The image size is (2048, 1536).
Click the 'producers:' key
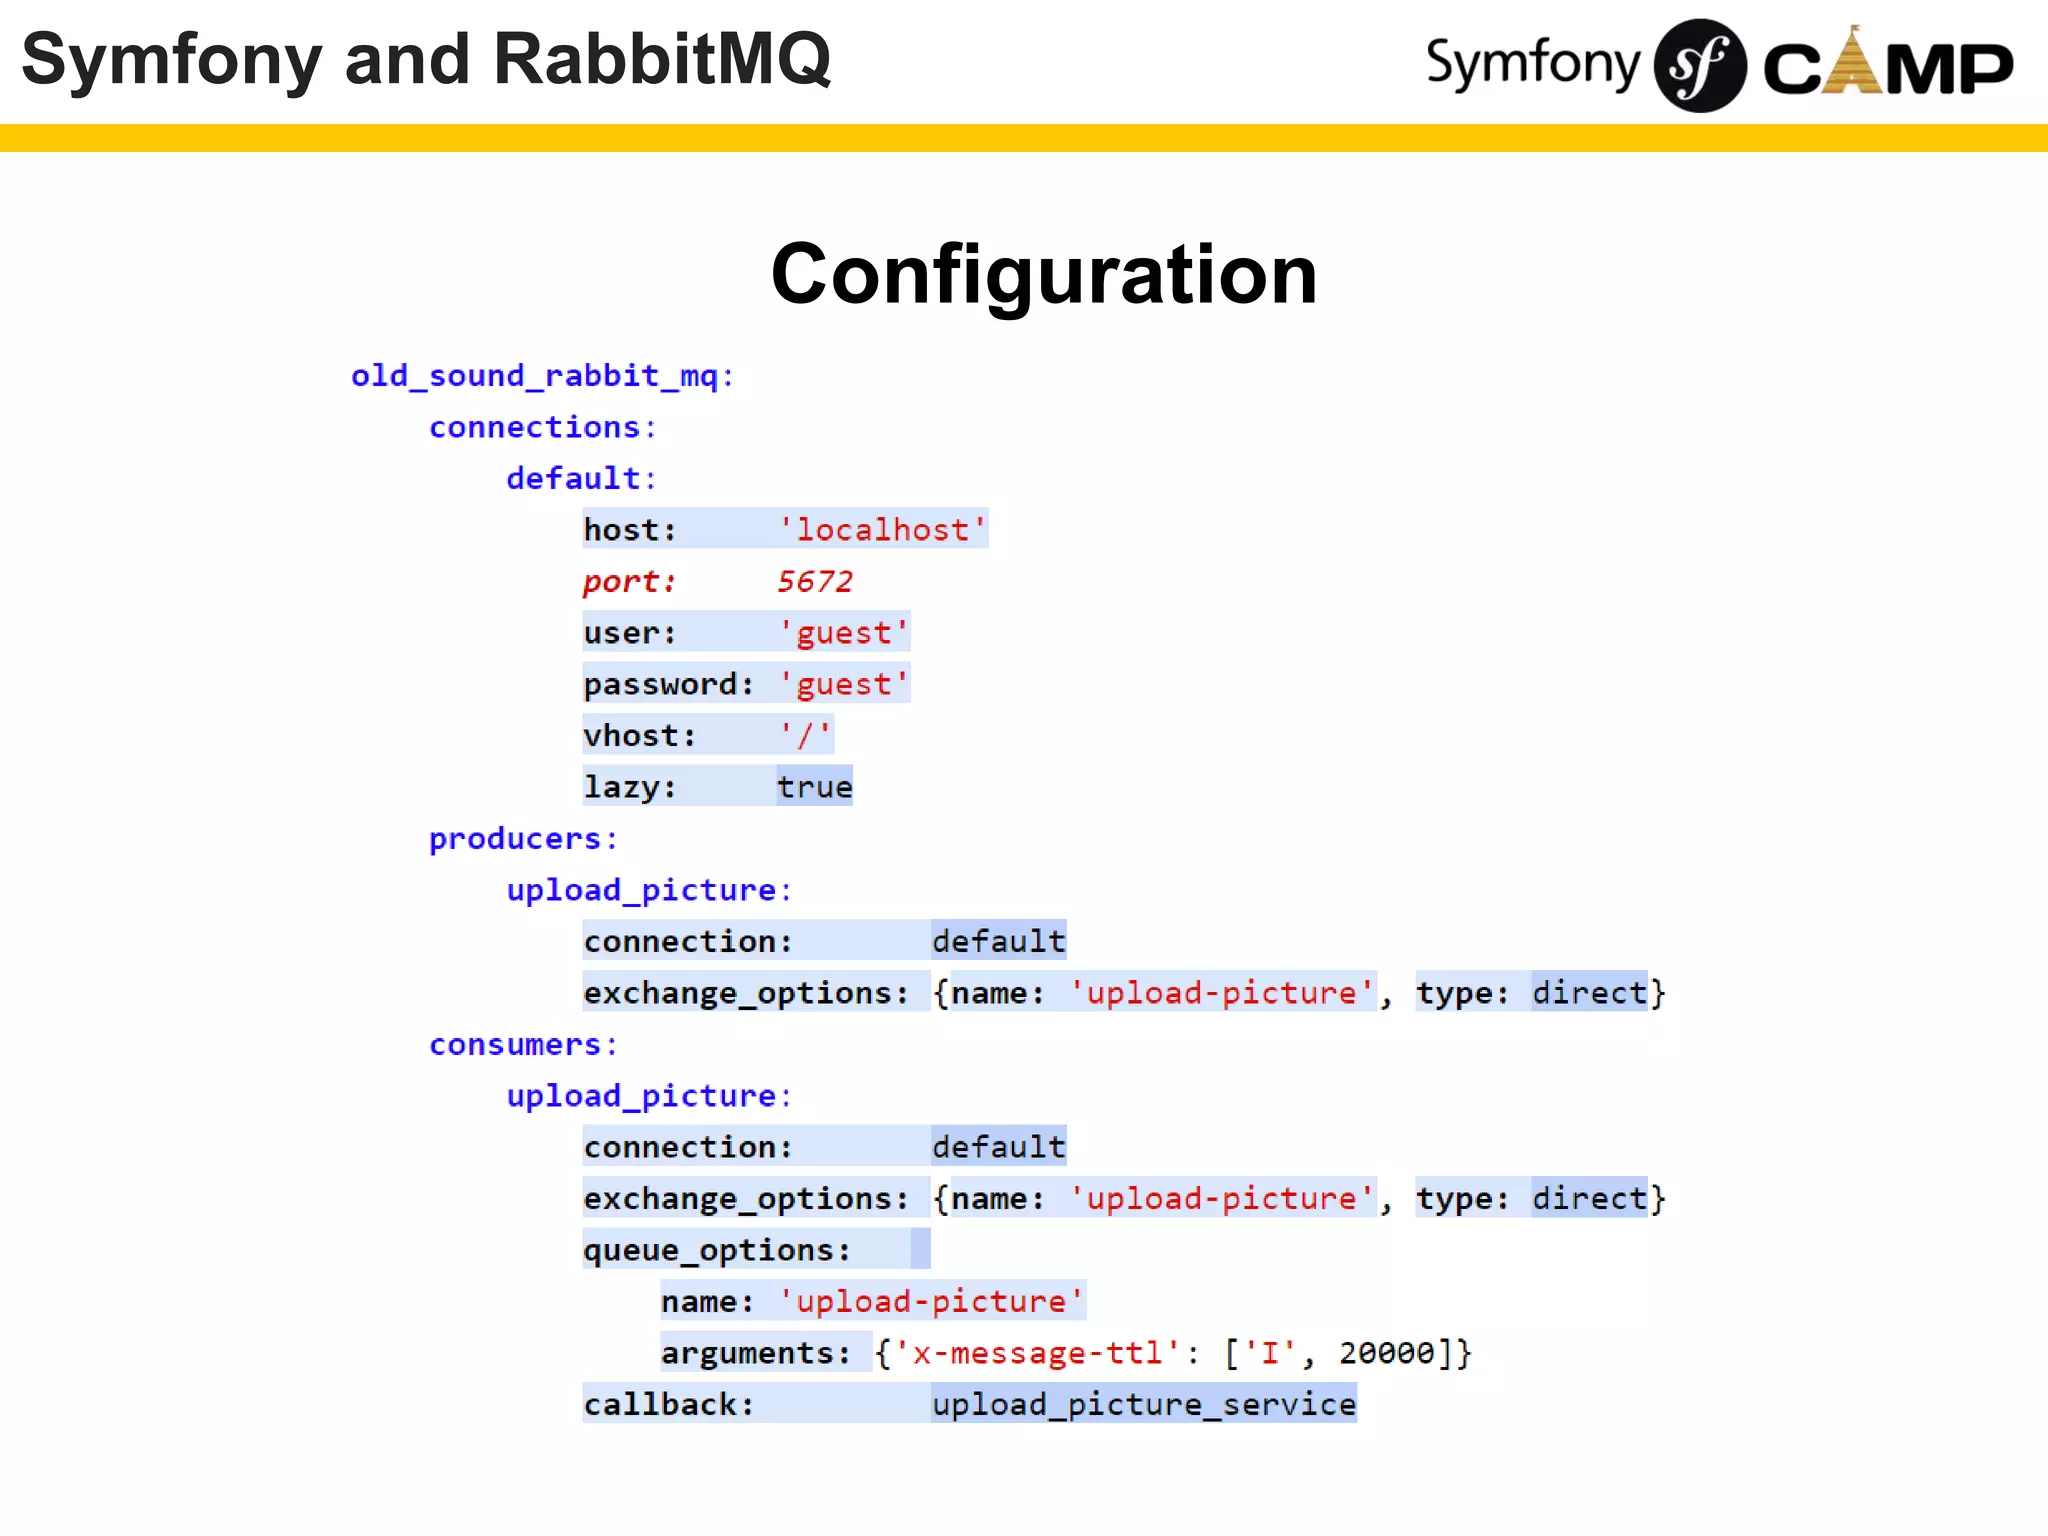[x=524, y=839]
